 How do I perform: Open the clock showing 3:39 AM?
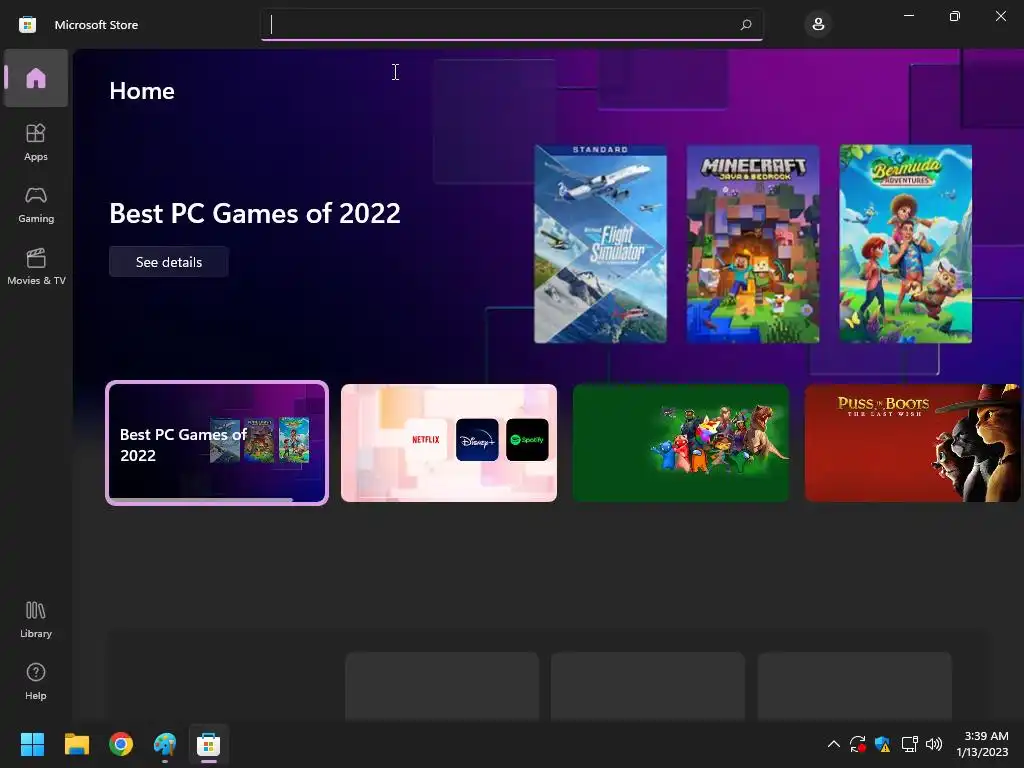pyautogui.click(x=982, y=744)
